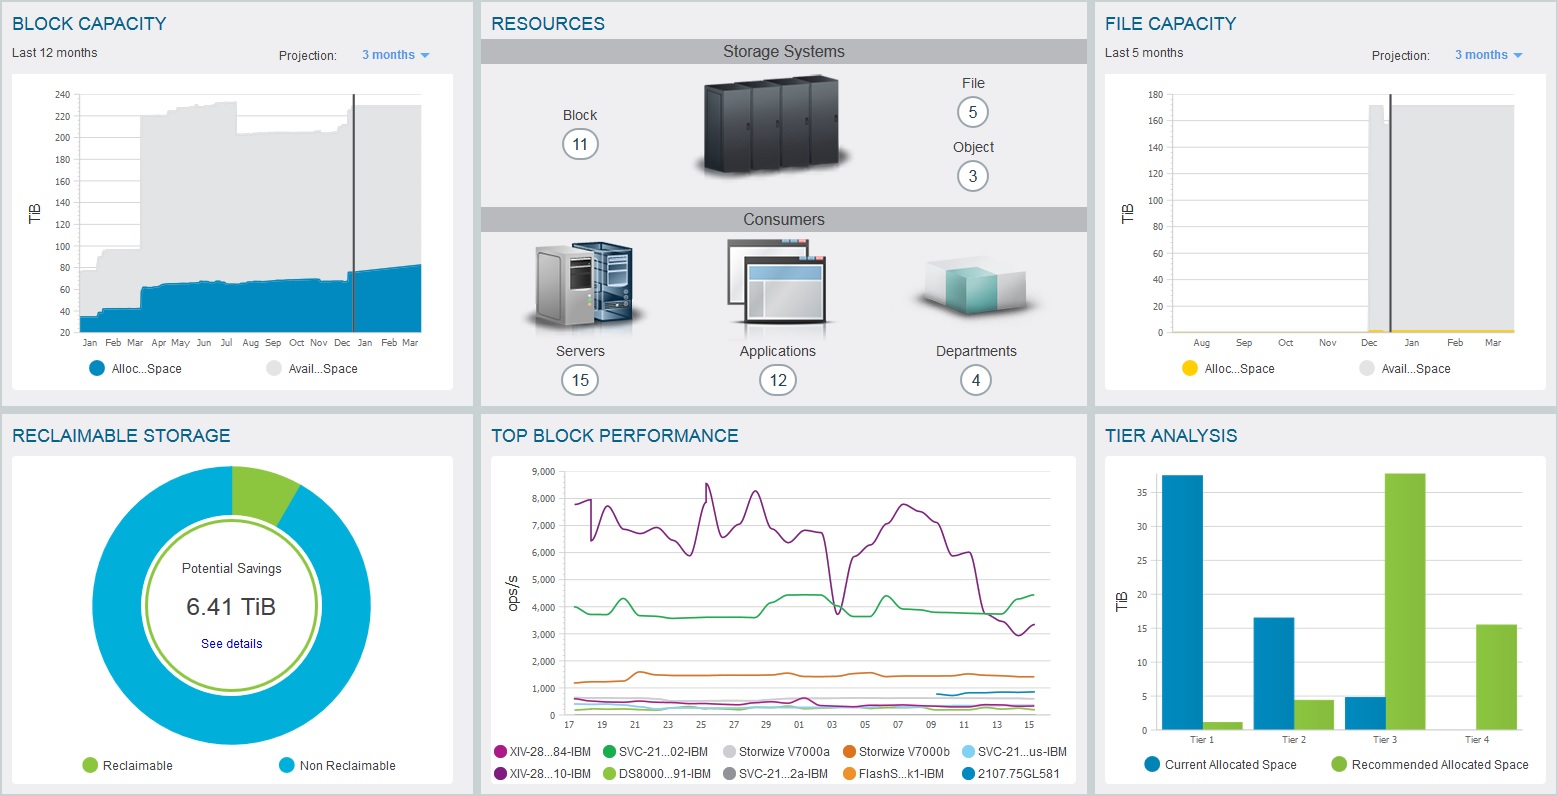Screen dimensions: 1557x796
Task: Click yellow Alloc...Space legend in File Capacity
Action: click(1228, 368)
